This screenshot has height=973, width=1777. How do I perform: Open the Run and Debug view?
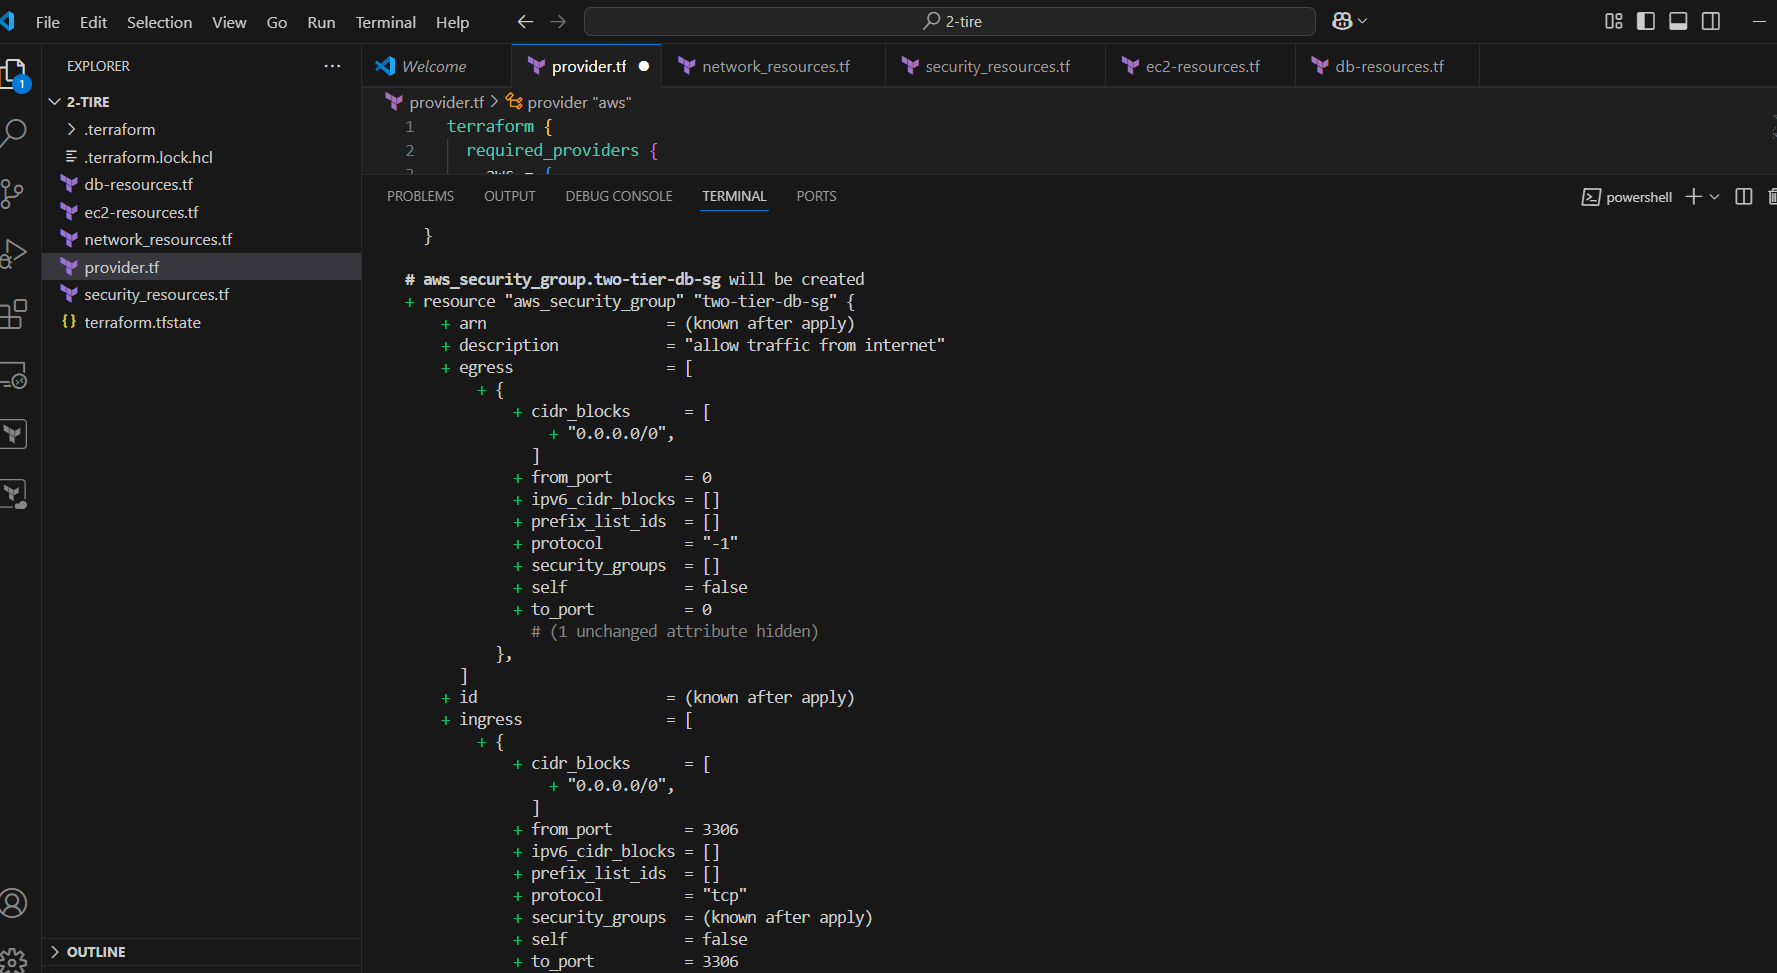[x=13, y=254]
